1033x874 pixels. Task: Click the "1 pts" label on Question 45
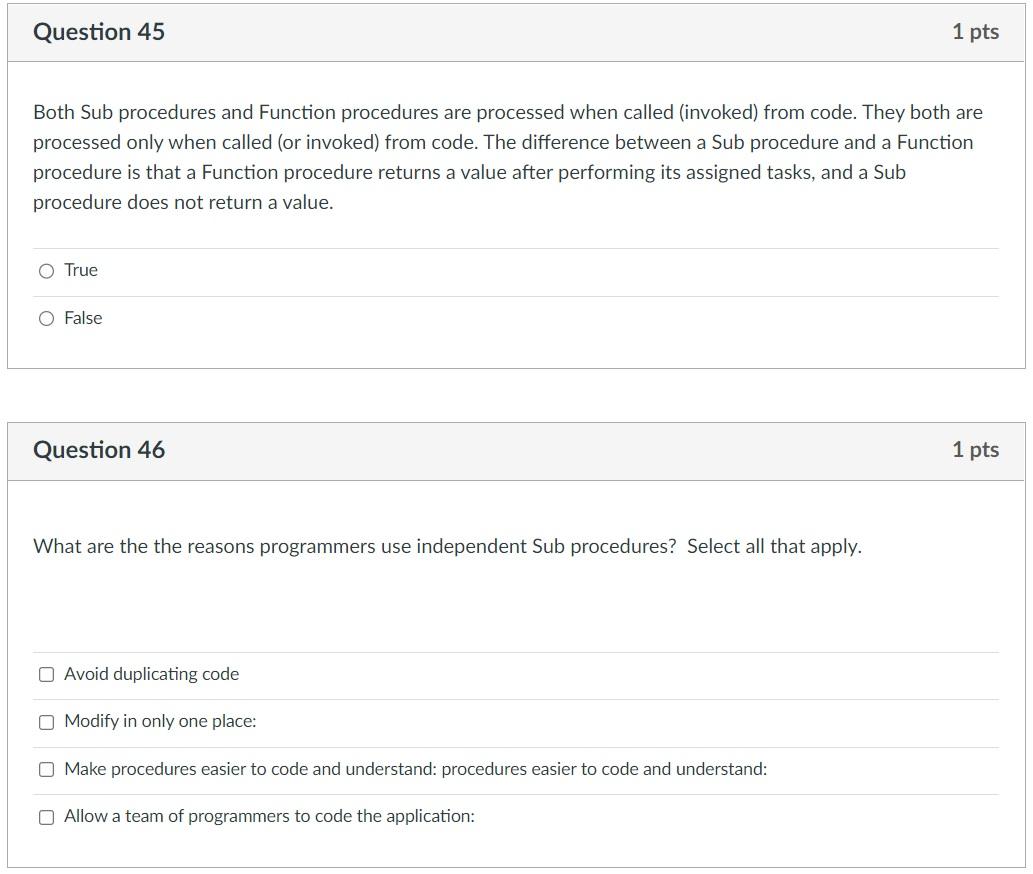975,31
